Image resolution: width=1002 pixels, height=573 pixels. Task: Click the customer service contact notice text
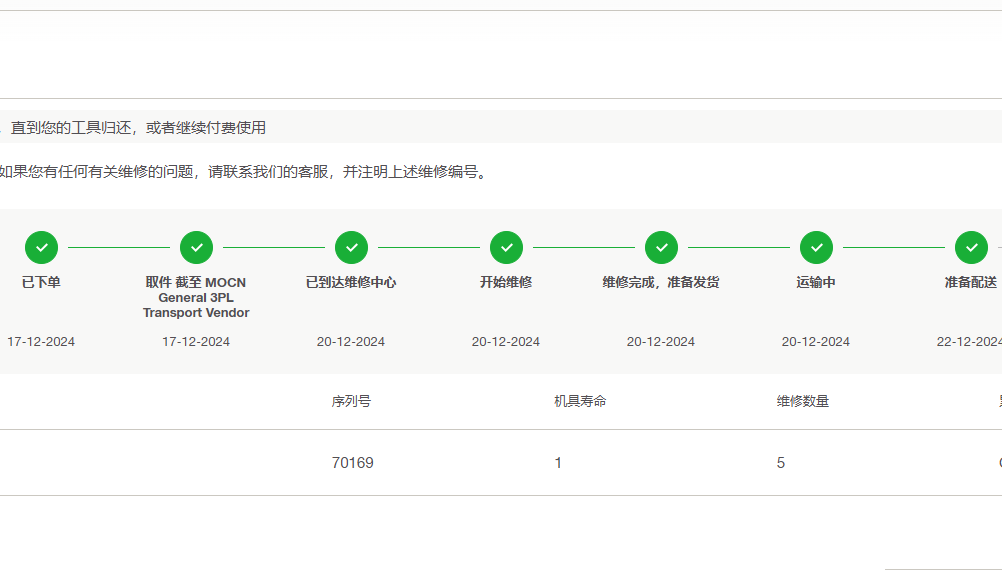coord(244,172)
